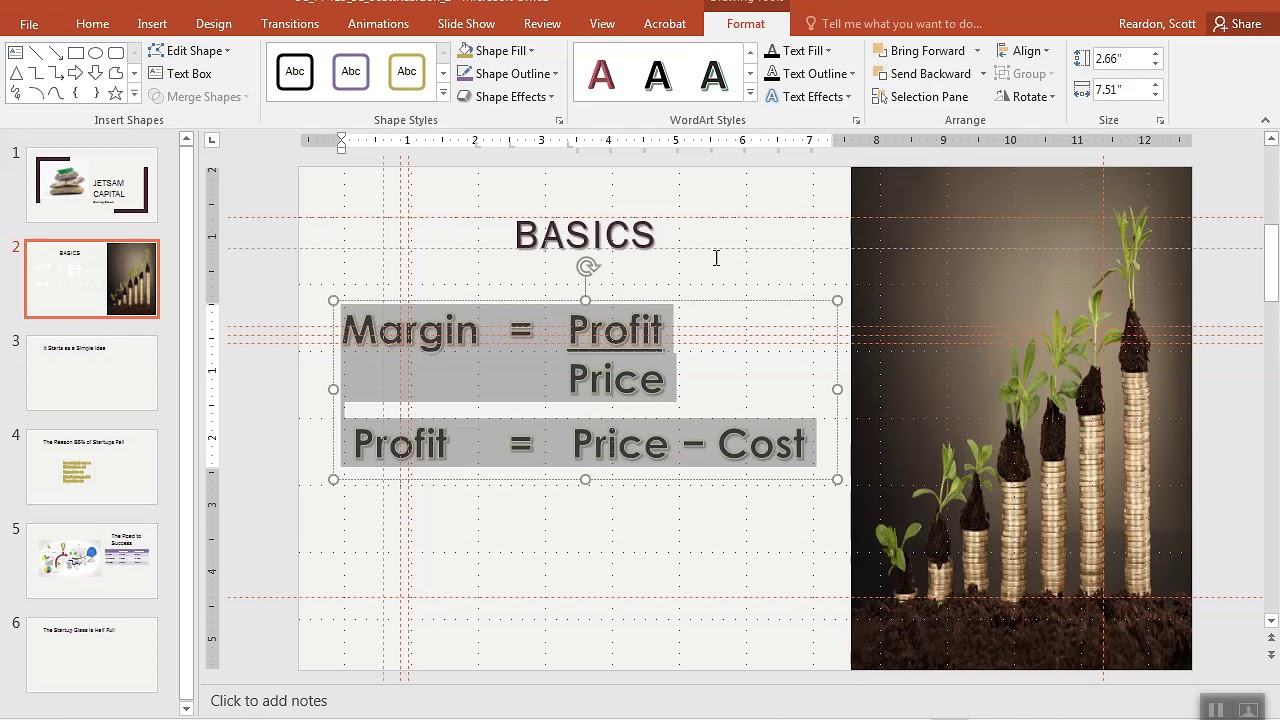
Task: Select the down arrow shape
Action: 95,73
